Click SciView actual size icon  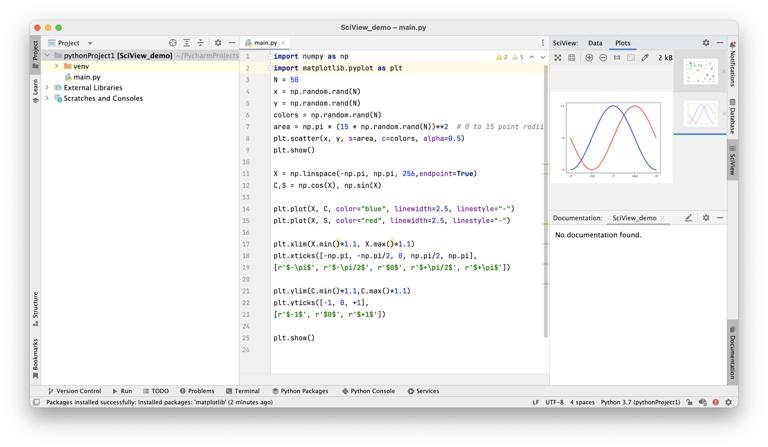617,58
